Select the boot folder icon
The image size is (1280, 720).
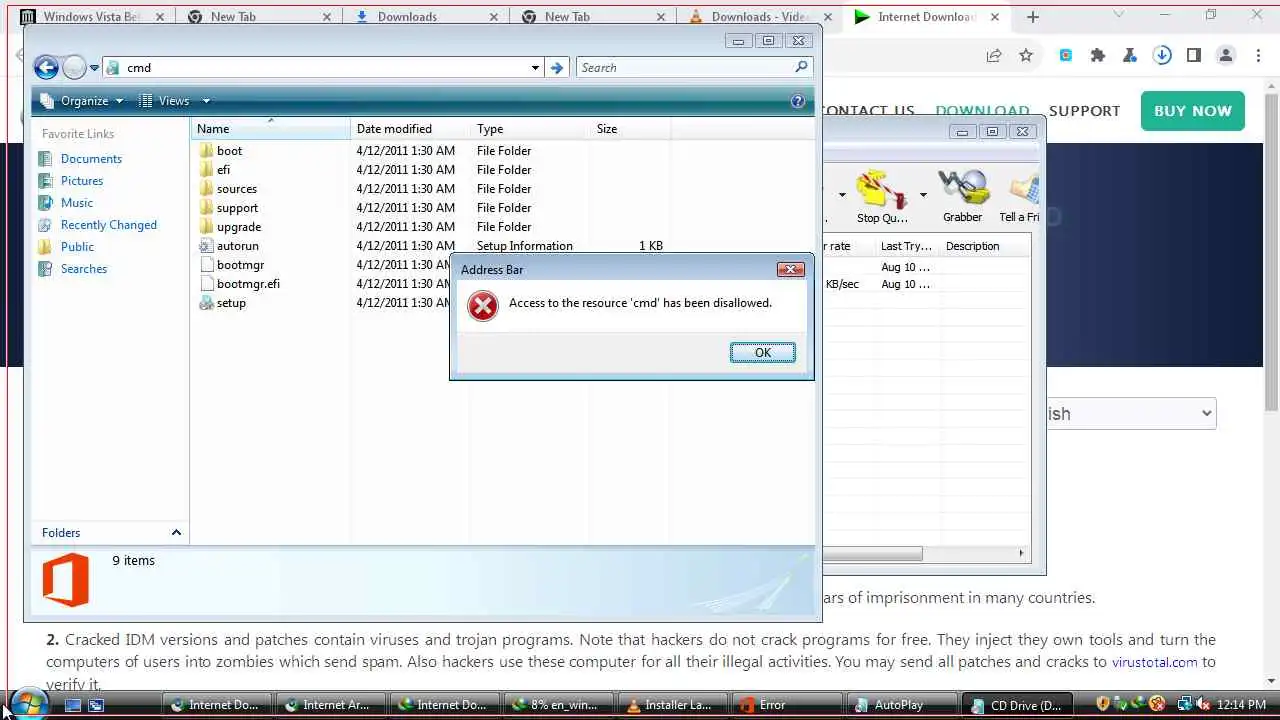(x=206, y=150)
